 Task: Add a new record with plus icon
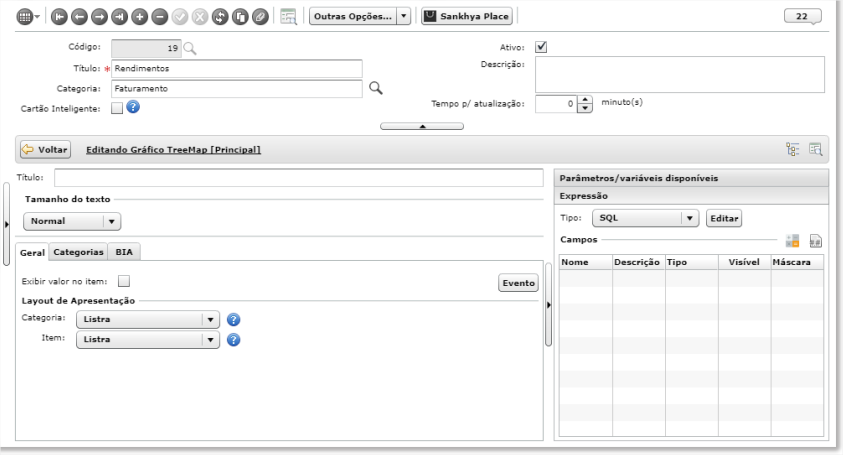(x=140, y=17)
